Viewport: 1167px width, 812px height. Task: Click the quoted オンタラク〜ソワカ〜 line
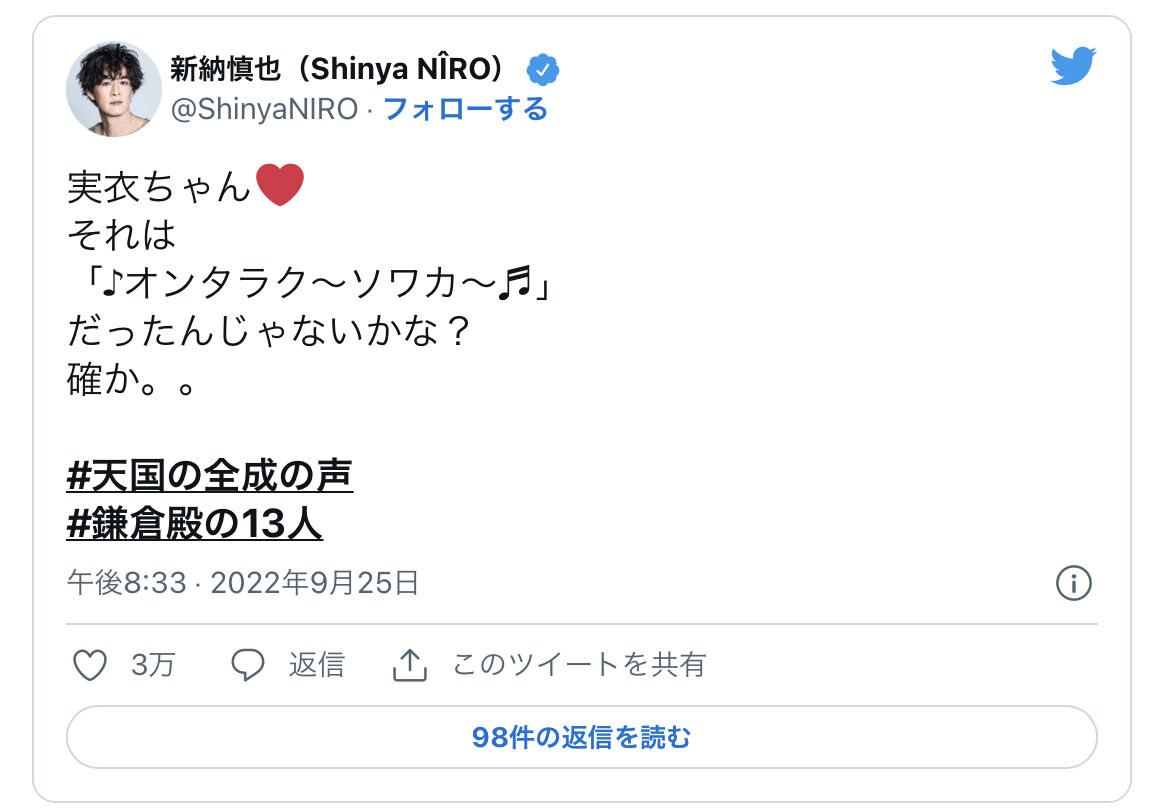click(312, 284)
